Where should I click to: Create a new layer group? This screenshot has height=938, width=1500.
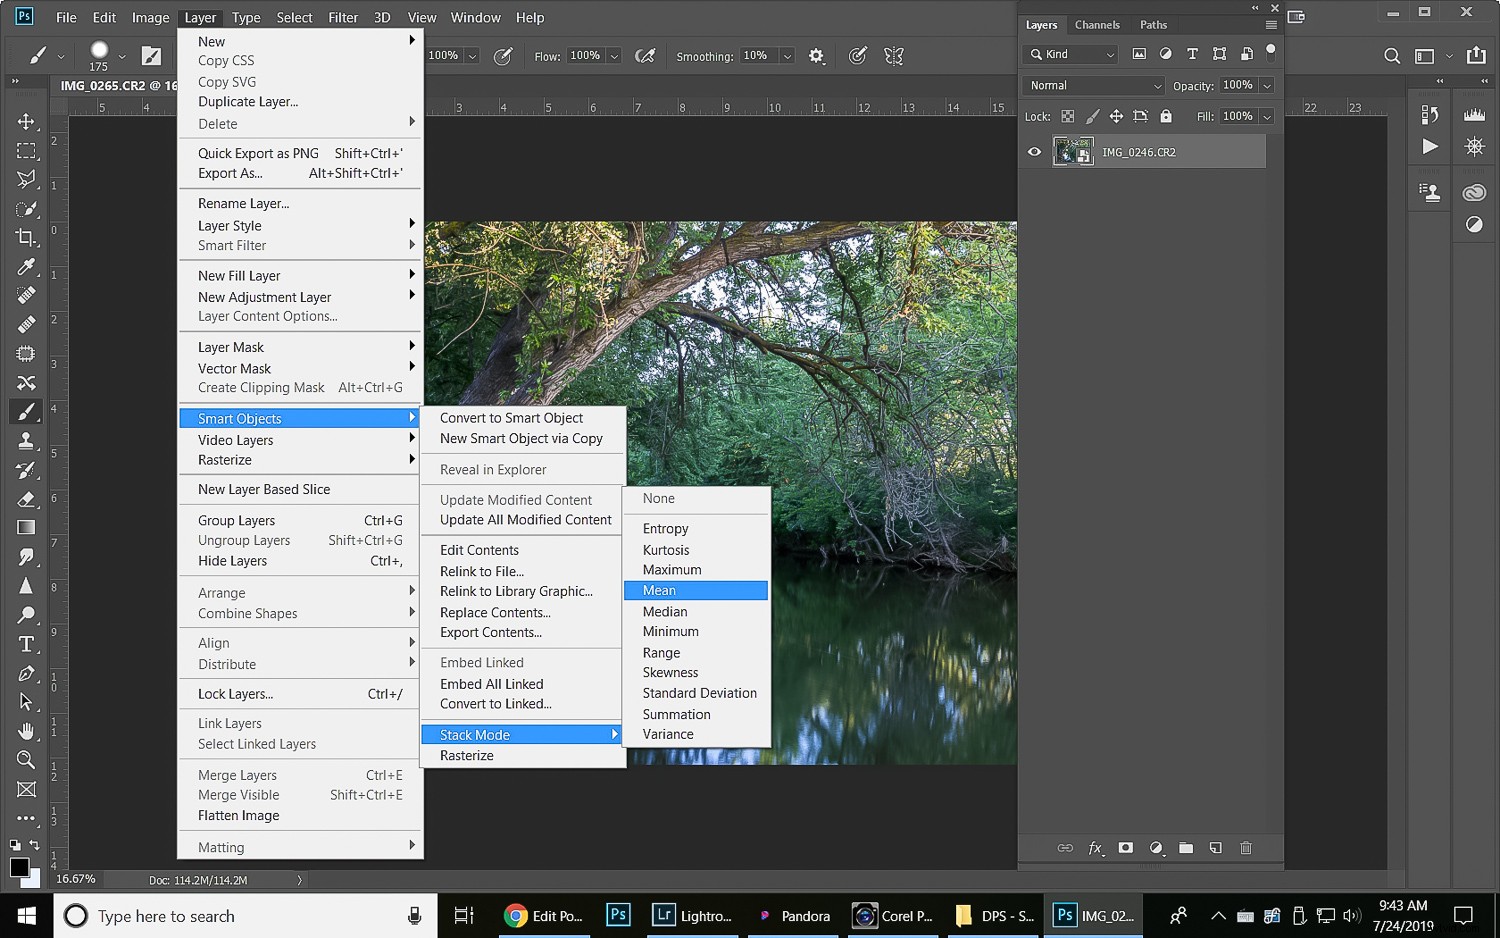(x=1186, y=848)
